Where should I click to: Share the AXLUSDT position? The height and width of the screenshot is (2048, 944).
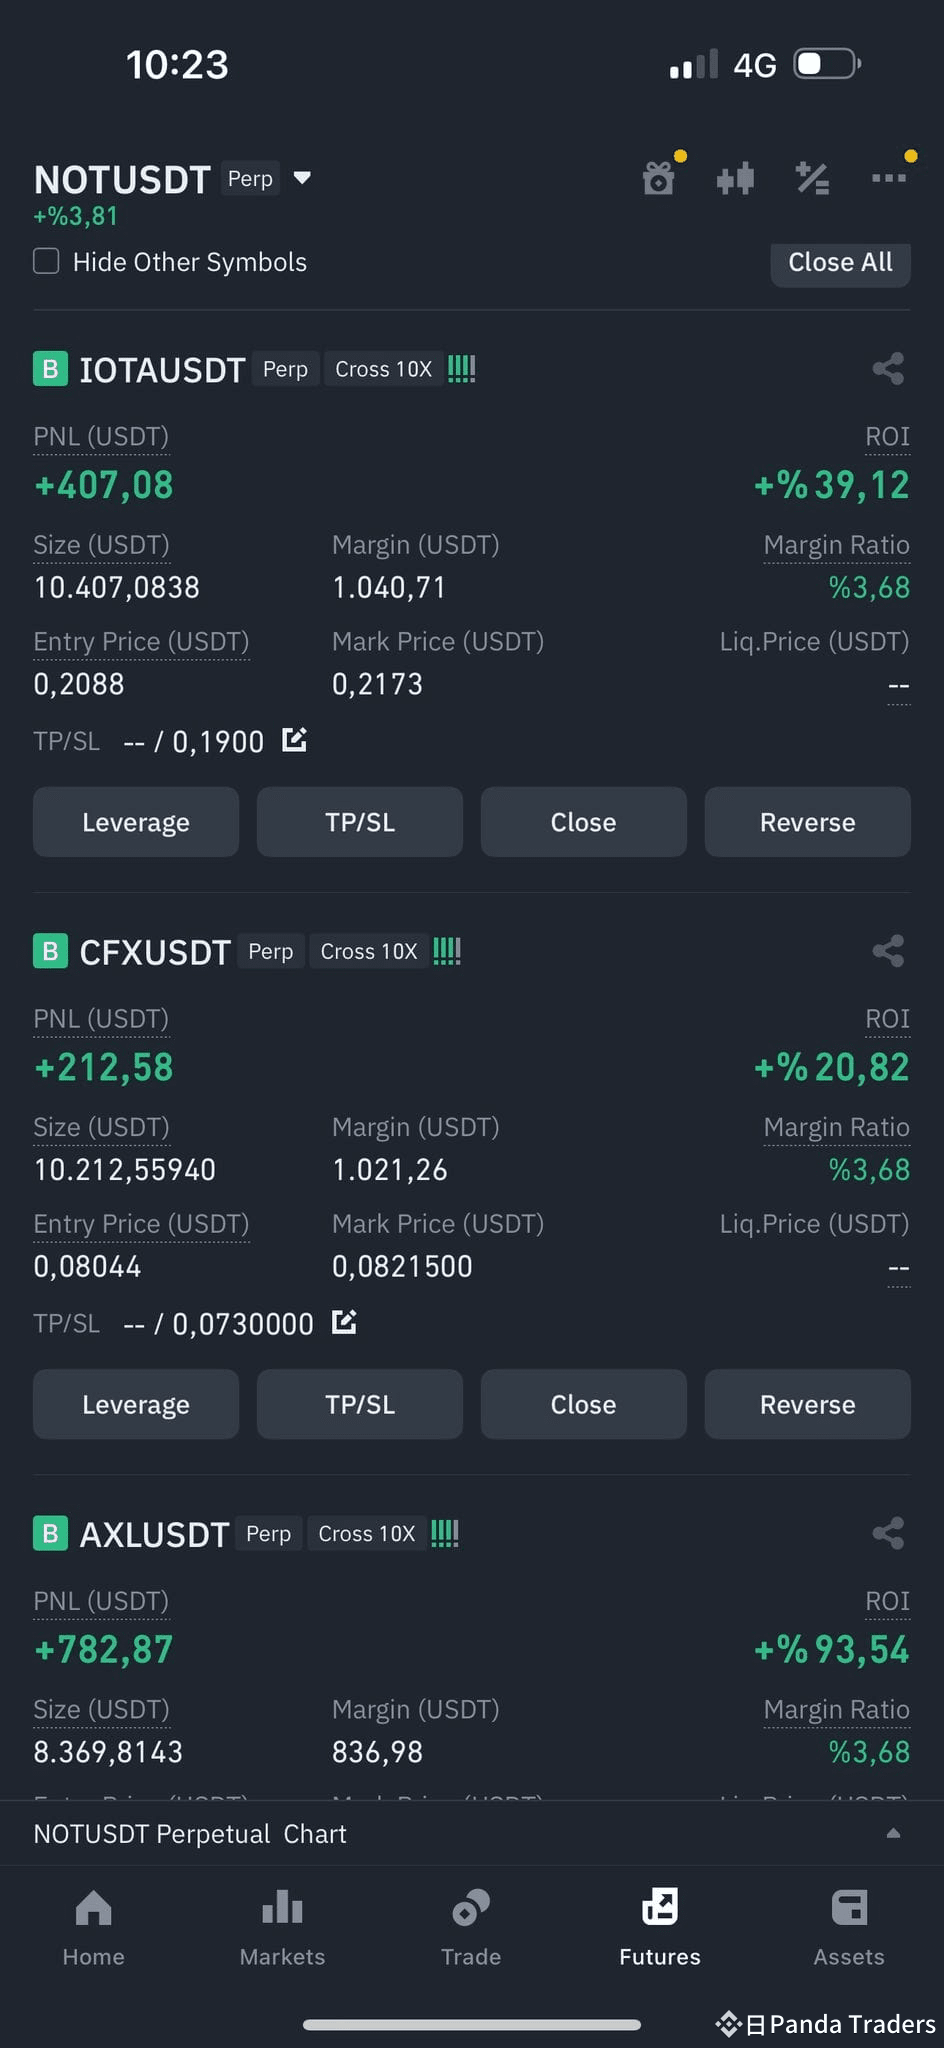888,1533
